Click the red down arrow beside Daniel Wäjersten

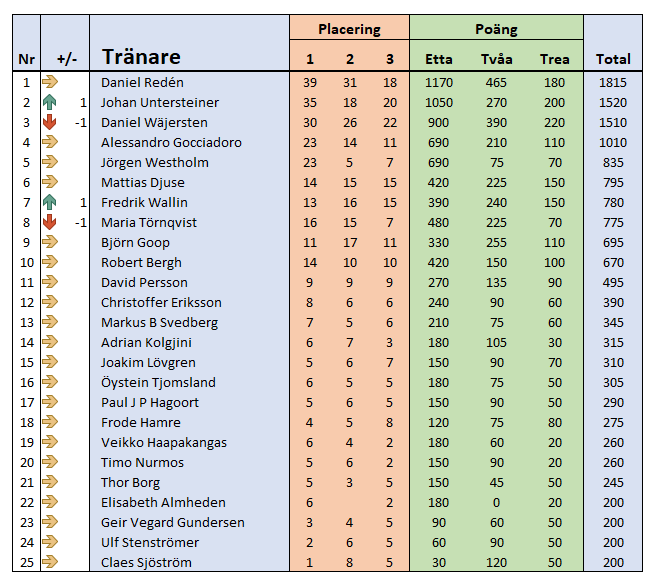pyautogui.click(x=51, y=122)
